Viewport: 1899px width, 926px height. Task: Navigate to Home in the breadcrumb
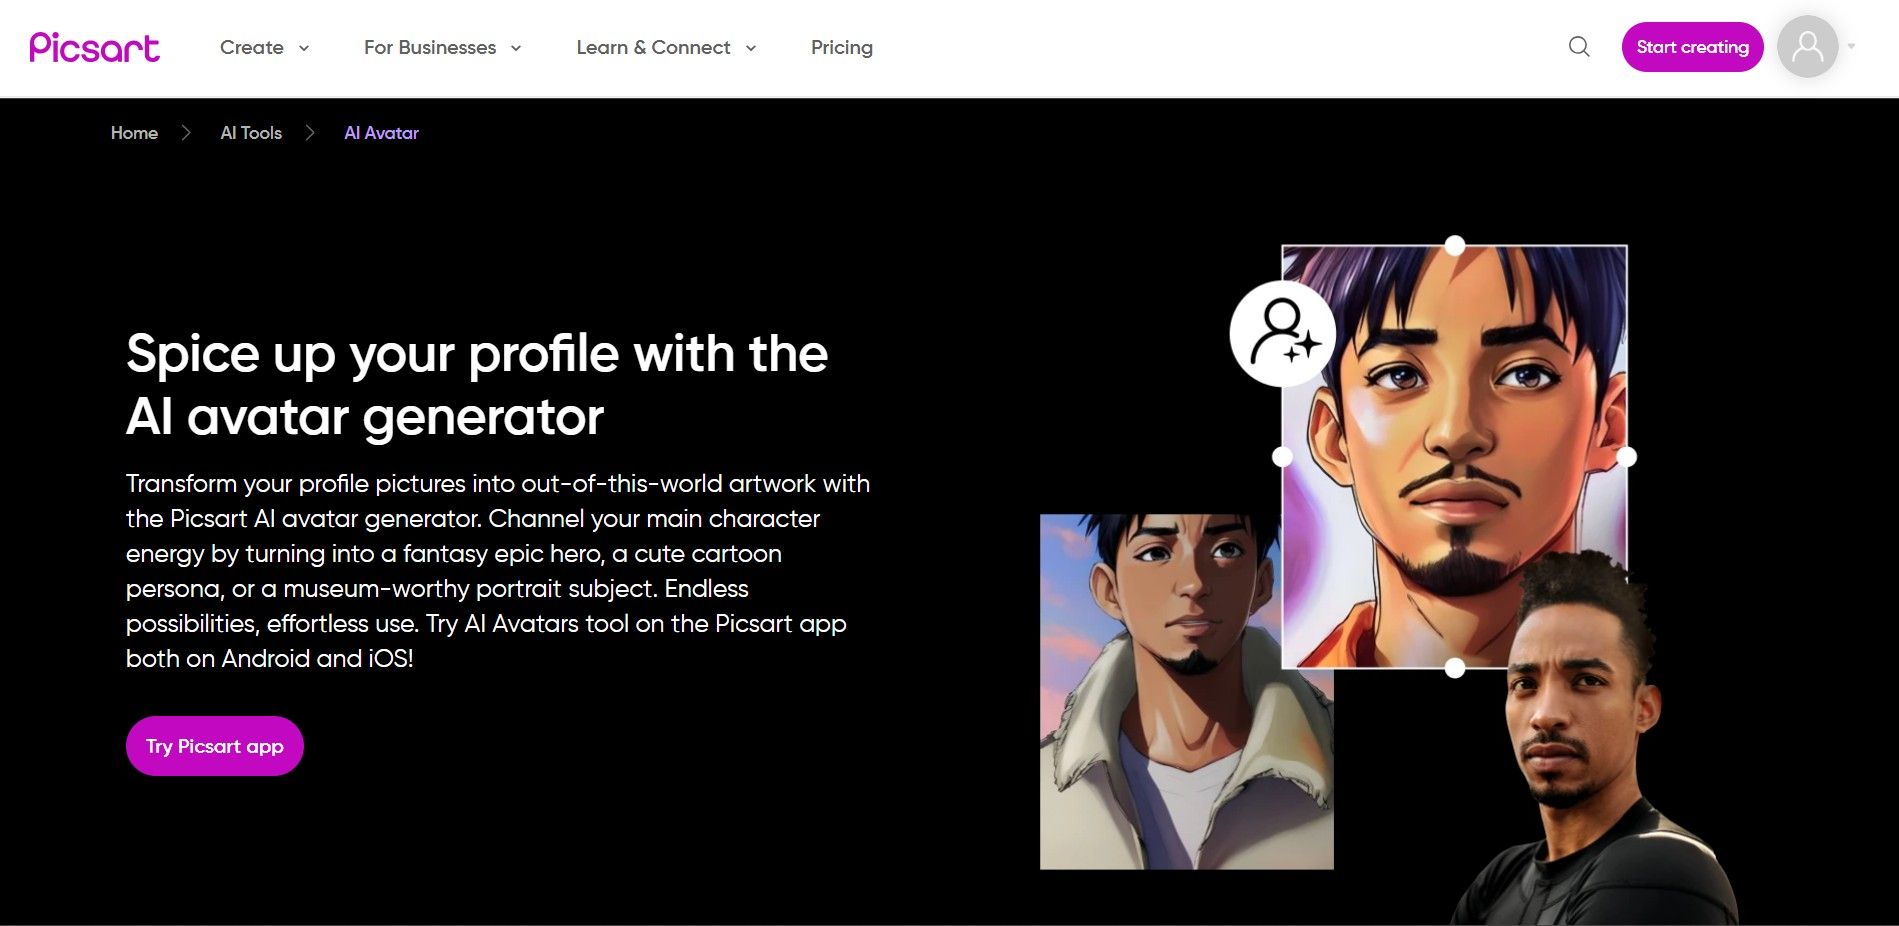[134, 133]
